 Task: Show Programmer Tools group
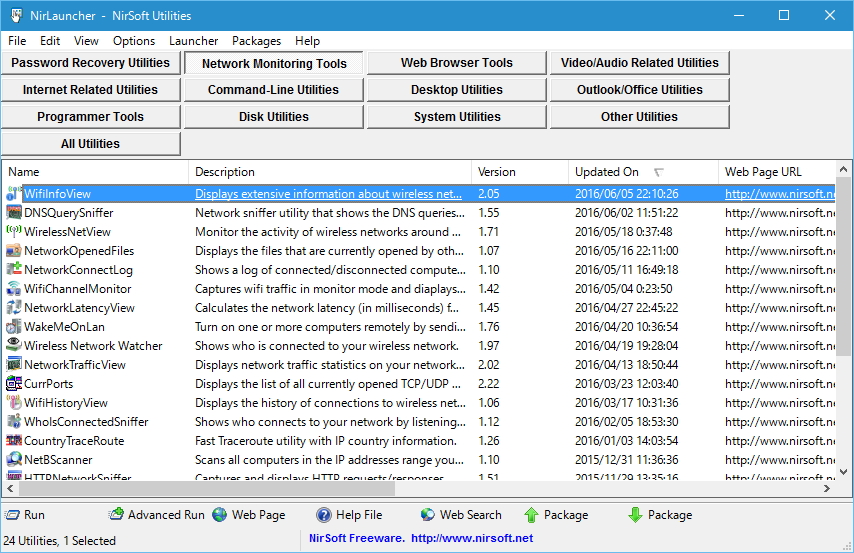tap(90, 117)
